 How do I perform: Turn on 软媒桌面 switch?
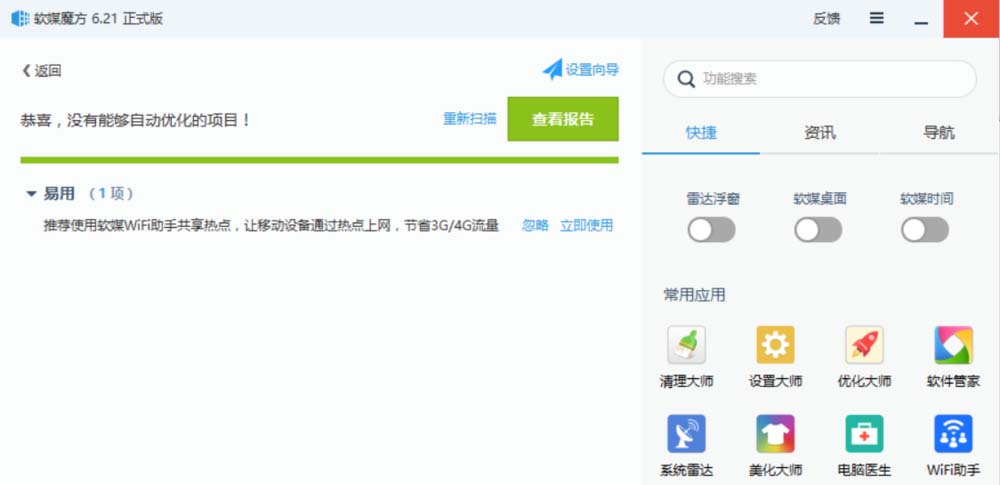point(818,230)
